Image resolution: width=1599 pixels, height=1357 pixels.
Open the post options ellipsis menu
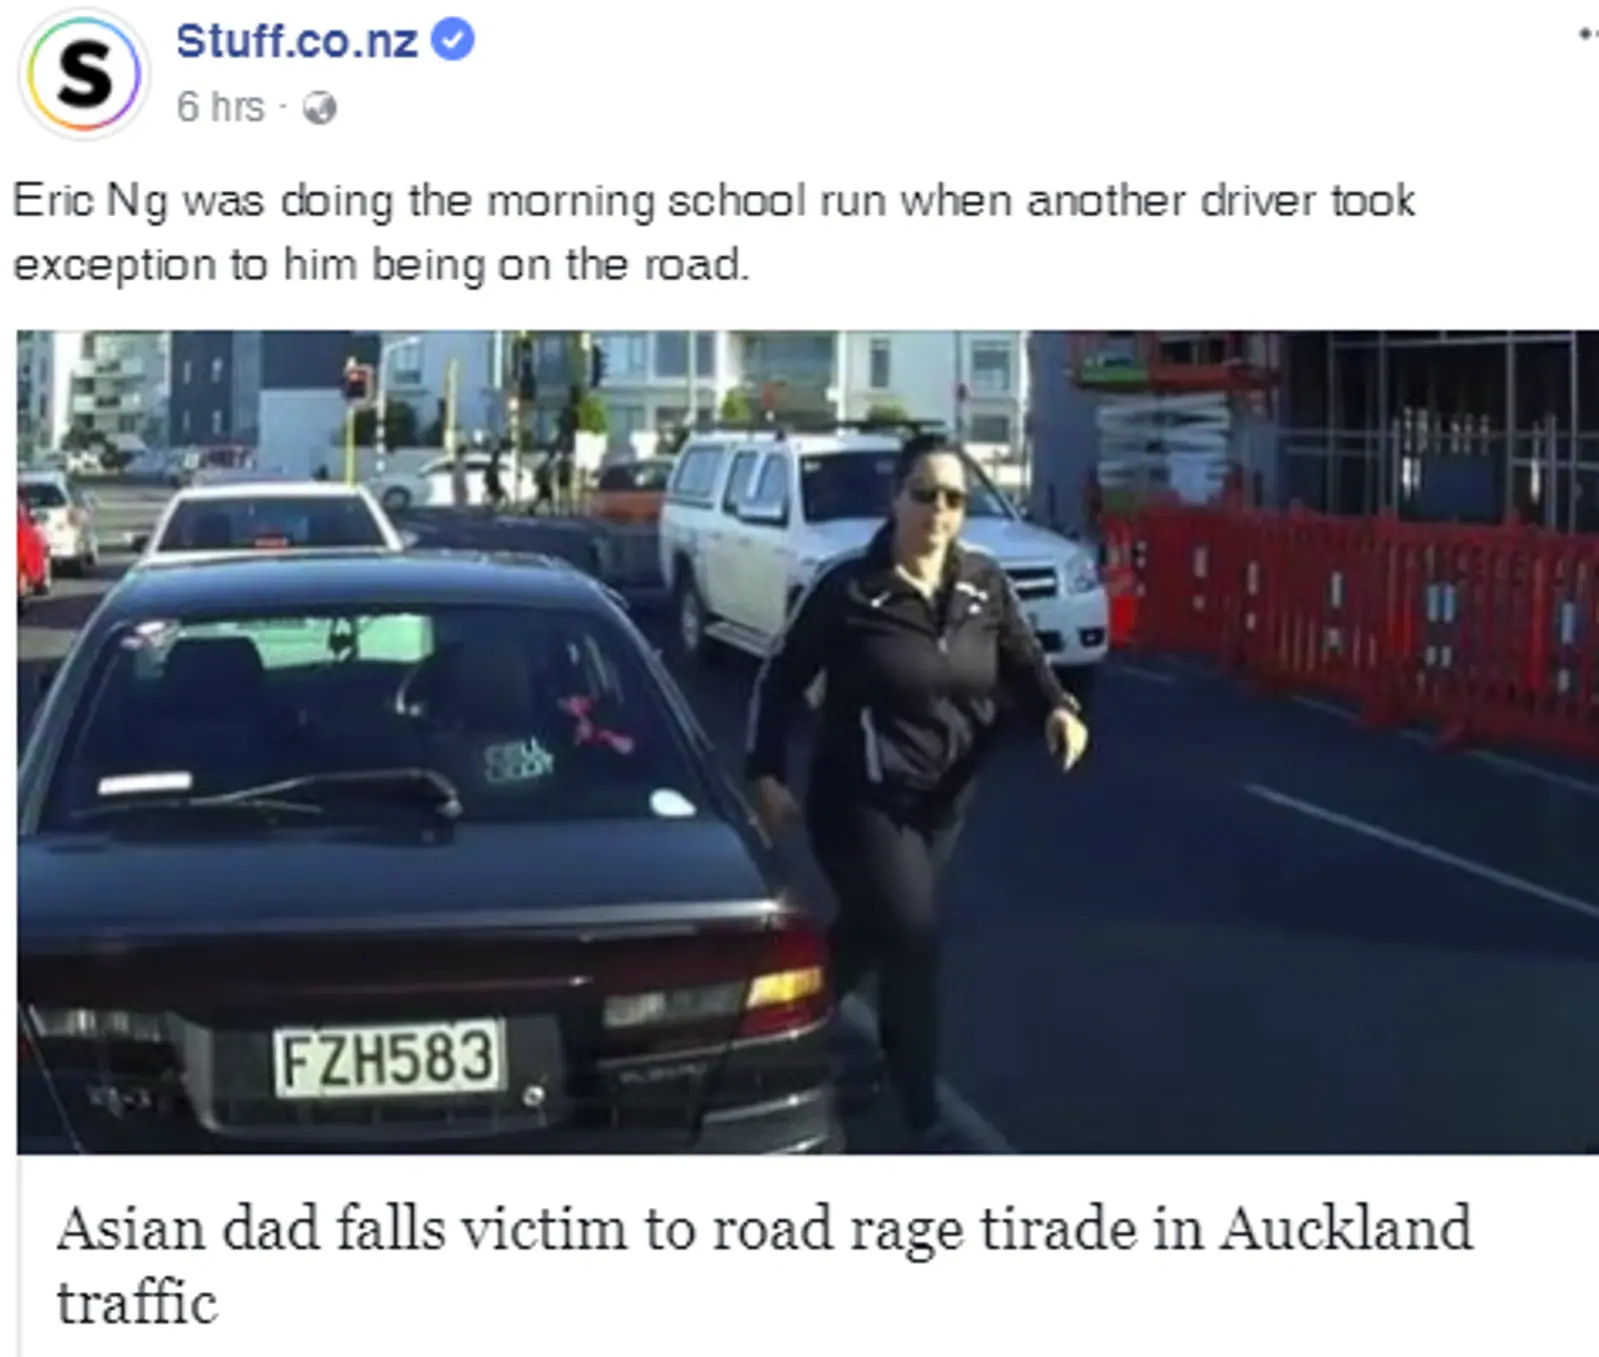coord(1588,35)
